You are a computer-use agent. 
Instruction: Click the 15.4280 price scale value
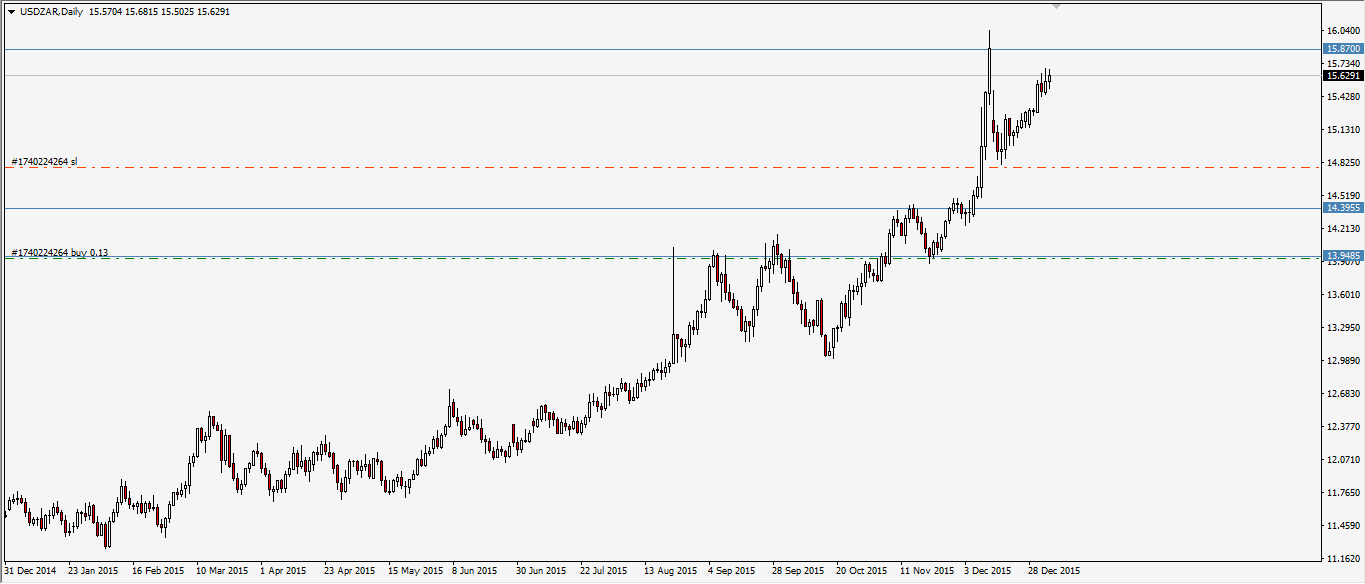[x=1343, y=97]
